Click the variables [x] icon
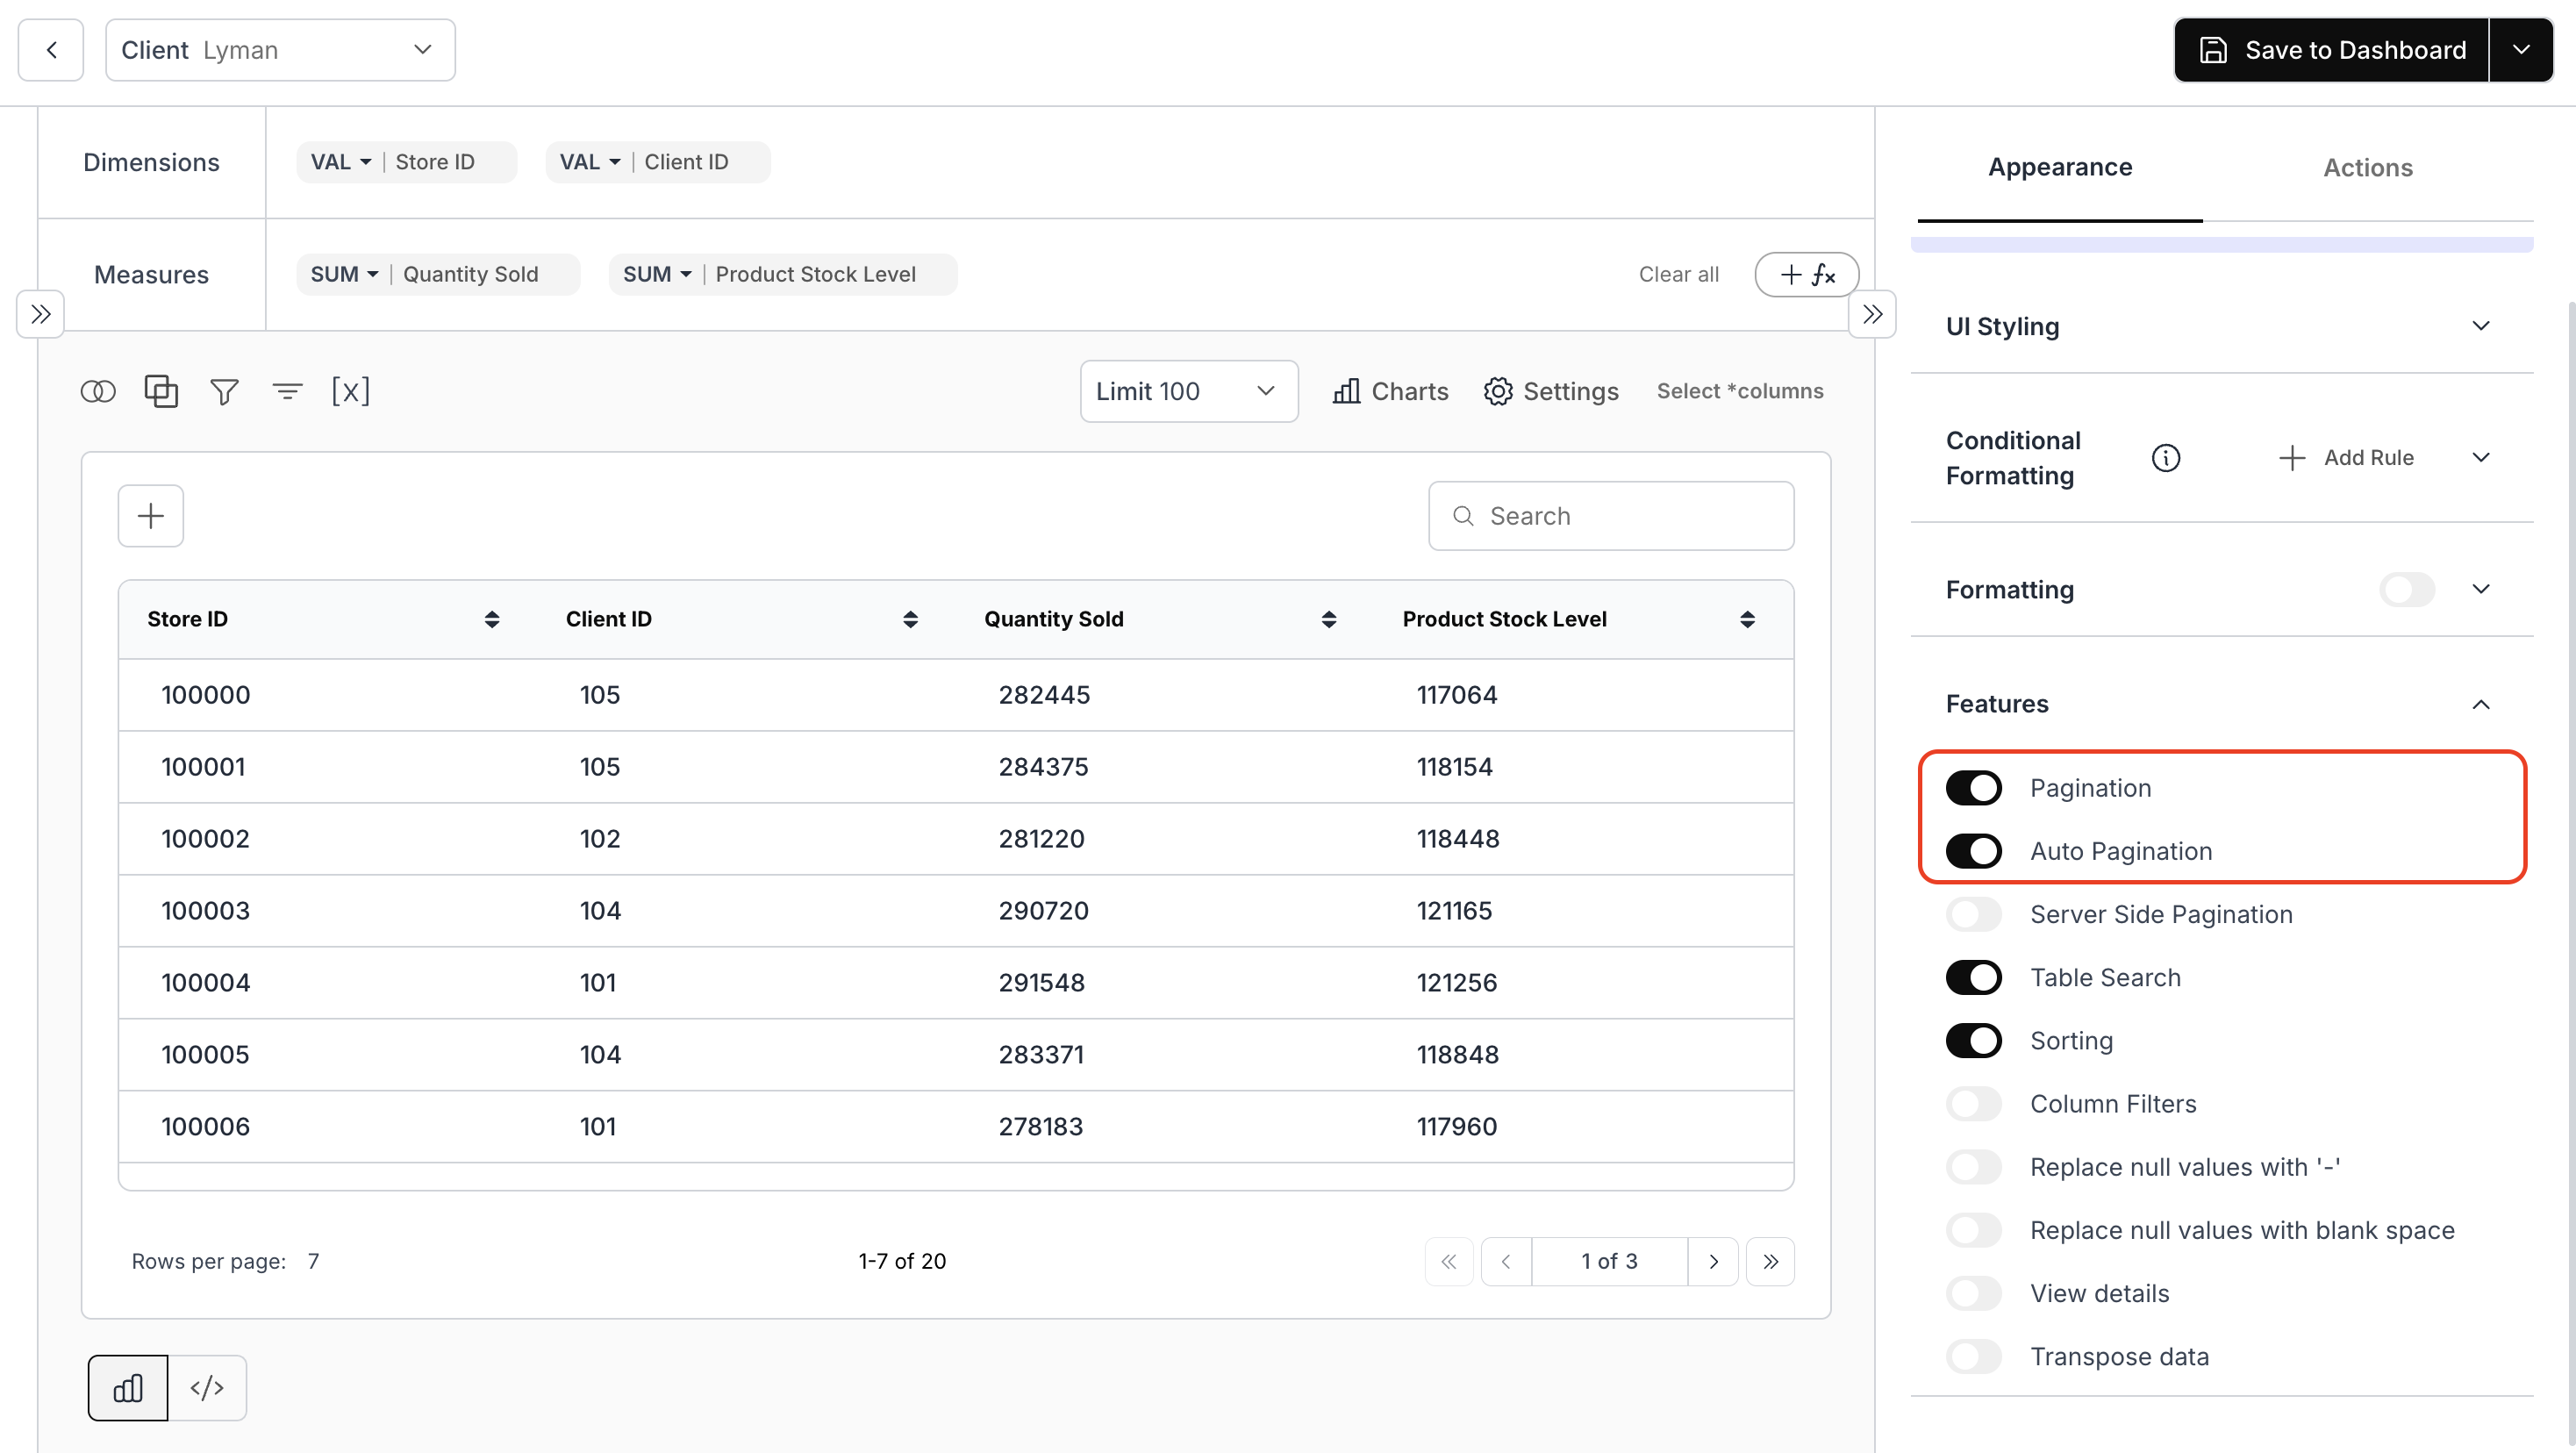Viewport: 2576px width, 1453px height. 350,391
